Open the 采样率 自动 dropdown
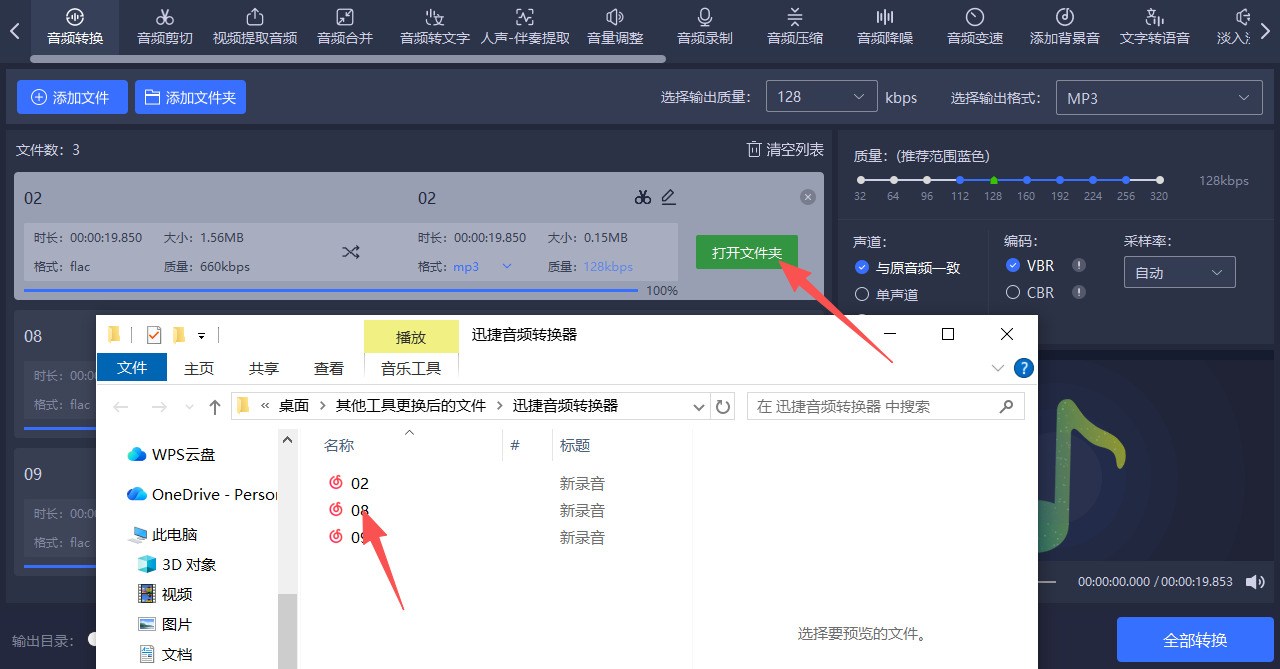This screenshot has width=1280, height=669. coord(1179,272)
